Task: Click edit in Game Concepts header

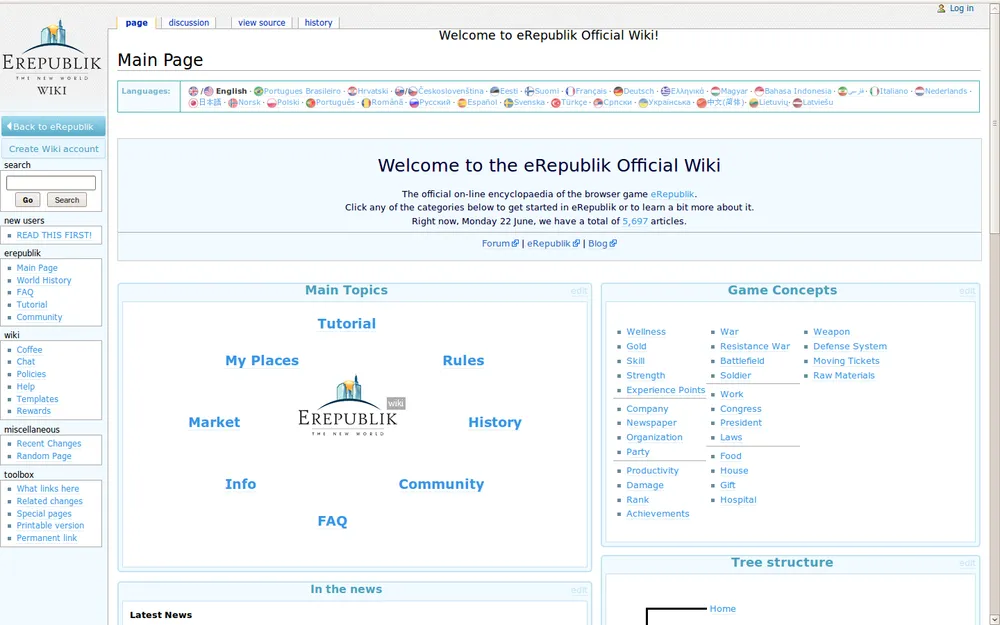Action: pos(967,291)
